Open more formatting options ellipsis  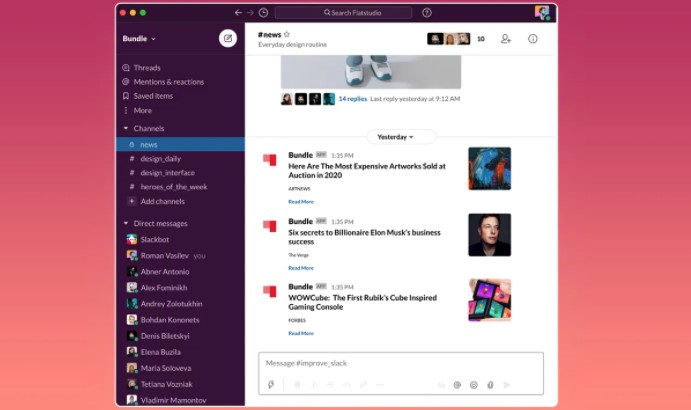(380, 384)
